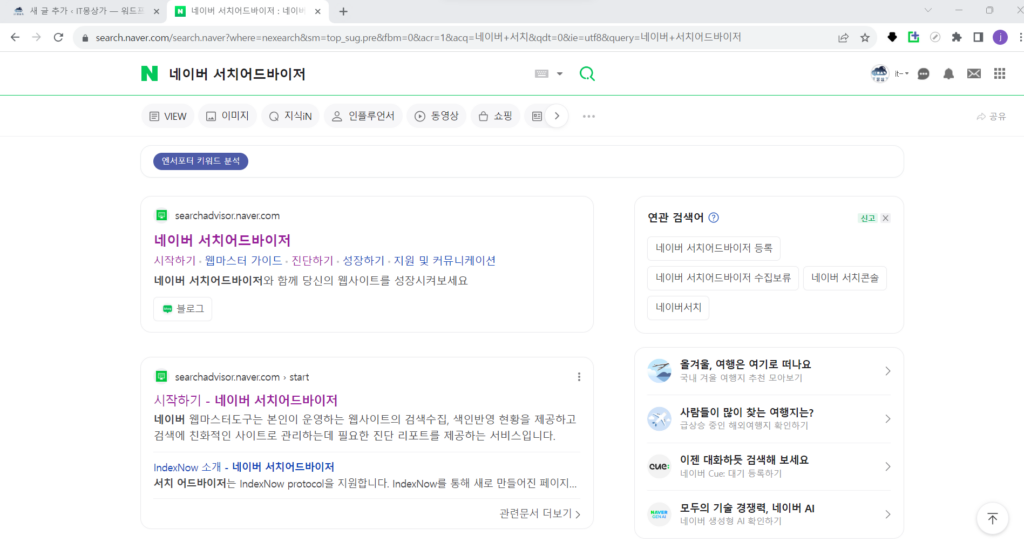Screen dimensions: 1024x549
Task: Expand chevron for 모두의 기술 경쟁력, 네이버 AI
Action: point(888,514)
